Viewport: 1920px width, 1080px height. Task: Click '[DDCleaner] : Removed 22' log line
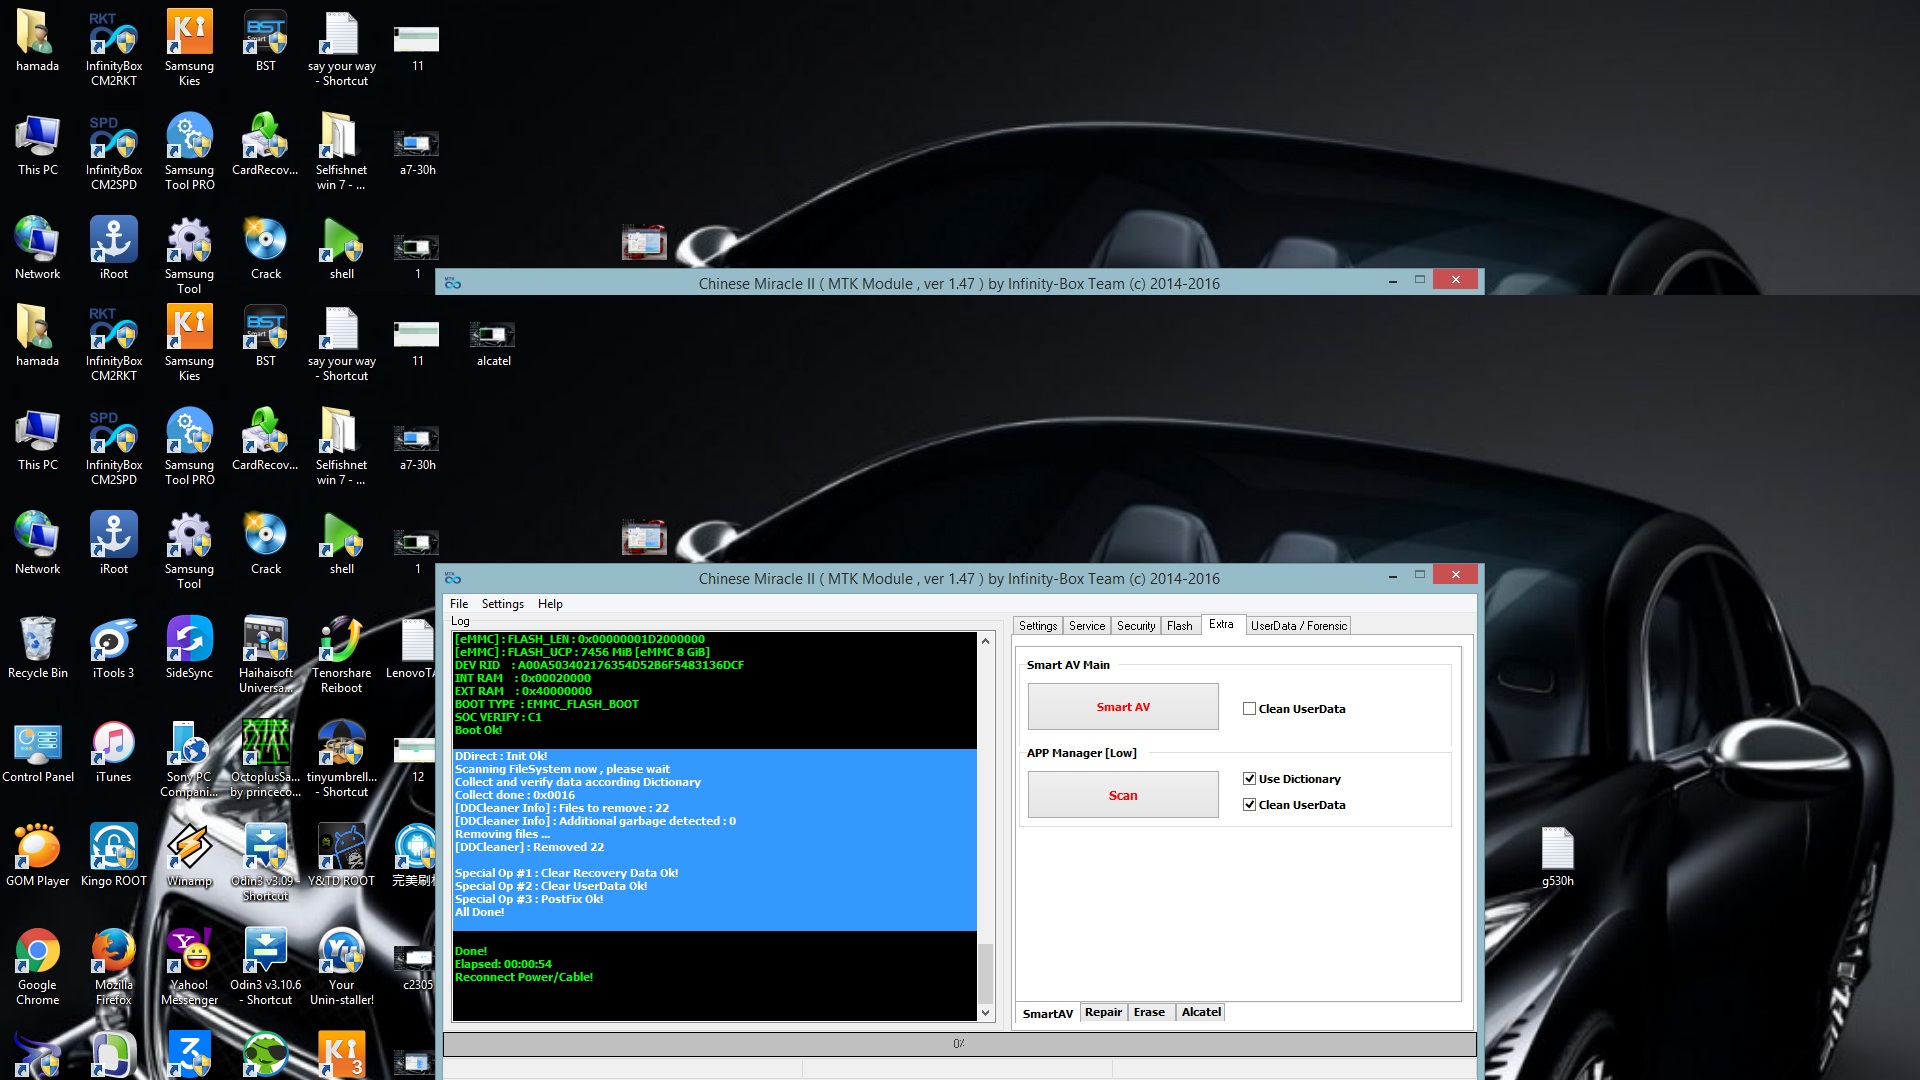[529, 847]
